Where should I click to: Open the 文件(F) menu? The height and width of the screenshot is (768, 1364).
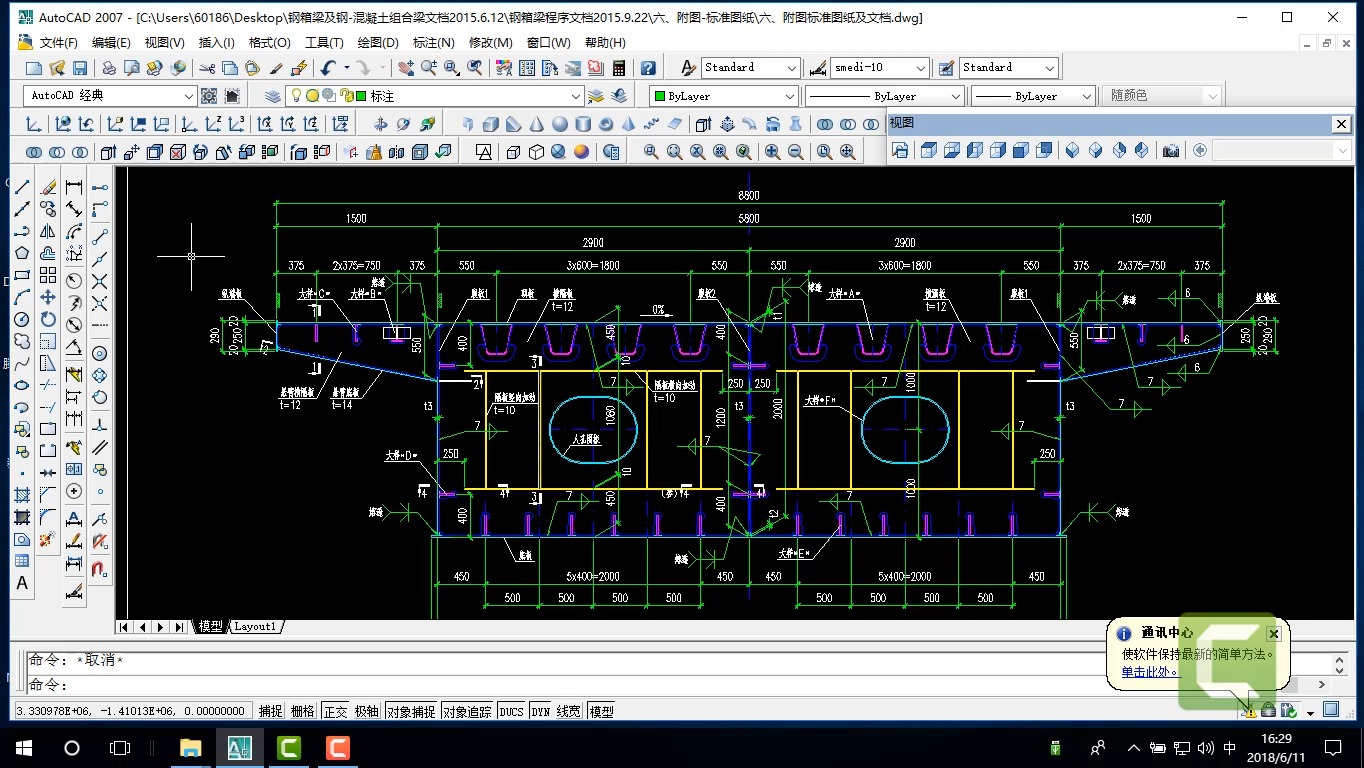tap(59, 43)
